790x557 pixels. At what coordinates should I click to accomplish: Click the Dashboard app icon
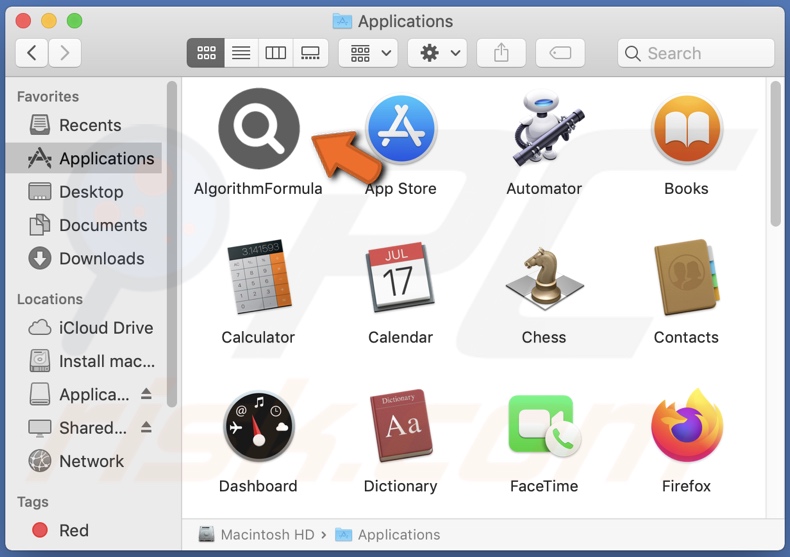click(x=258, y=427)
